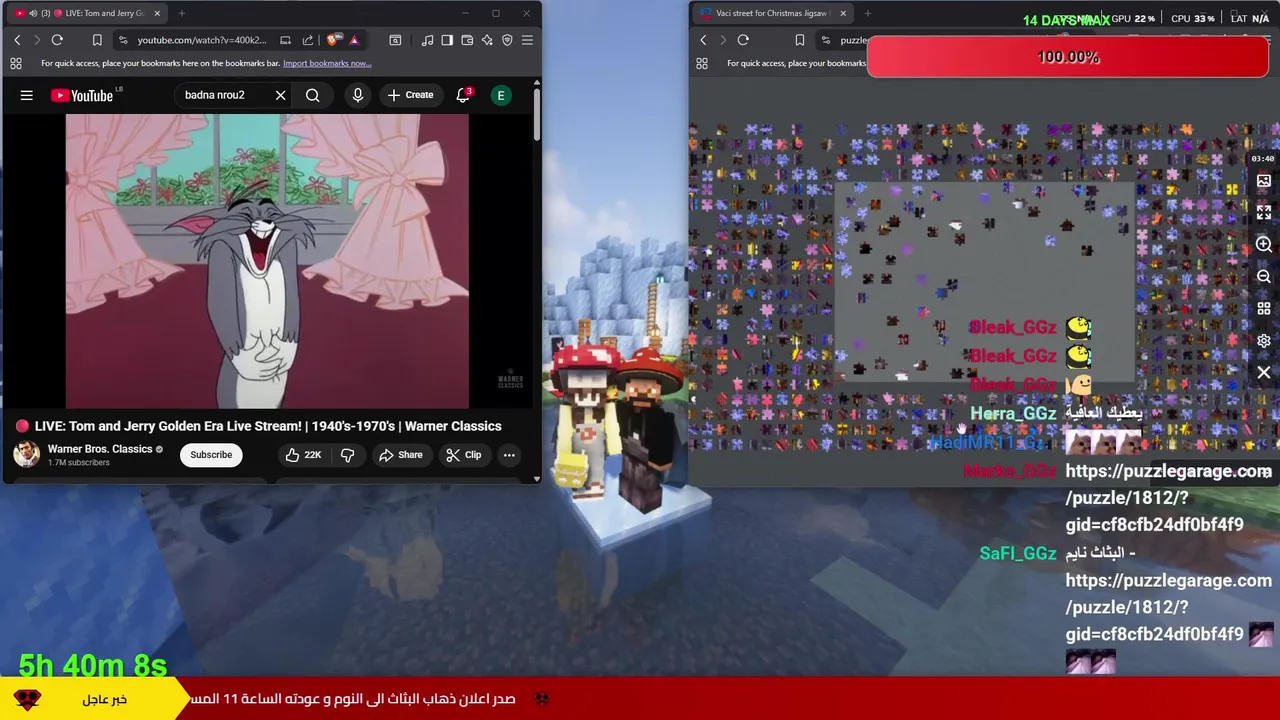
Task: Clip the Tom and Jerry video
Action: (464, 455)
